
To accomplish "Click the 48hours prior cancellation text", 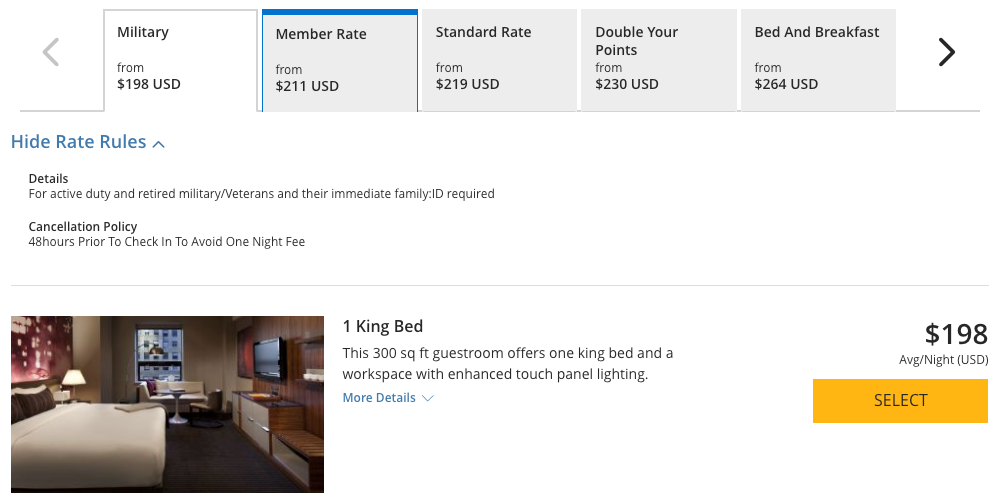I will point(166,242).
